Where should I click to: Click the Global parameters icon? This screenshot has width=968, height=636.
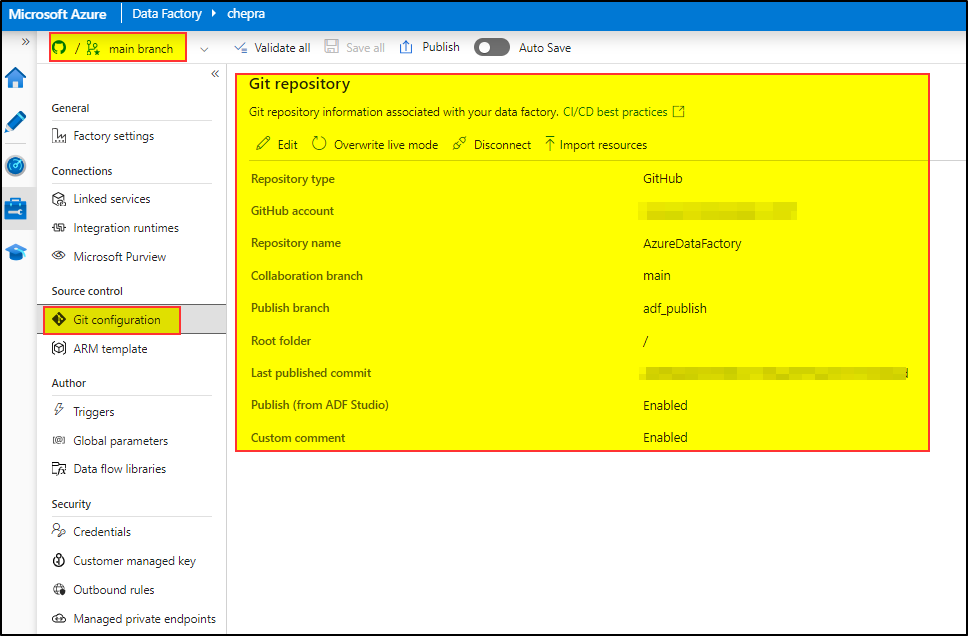[59, 440]
